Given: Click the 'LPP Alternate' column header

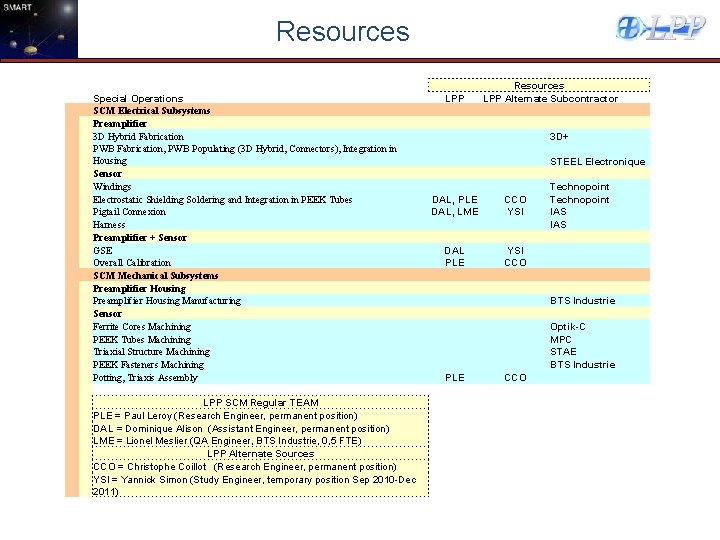Looking at the screenshot, I should pos(515,98).
